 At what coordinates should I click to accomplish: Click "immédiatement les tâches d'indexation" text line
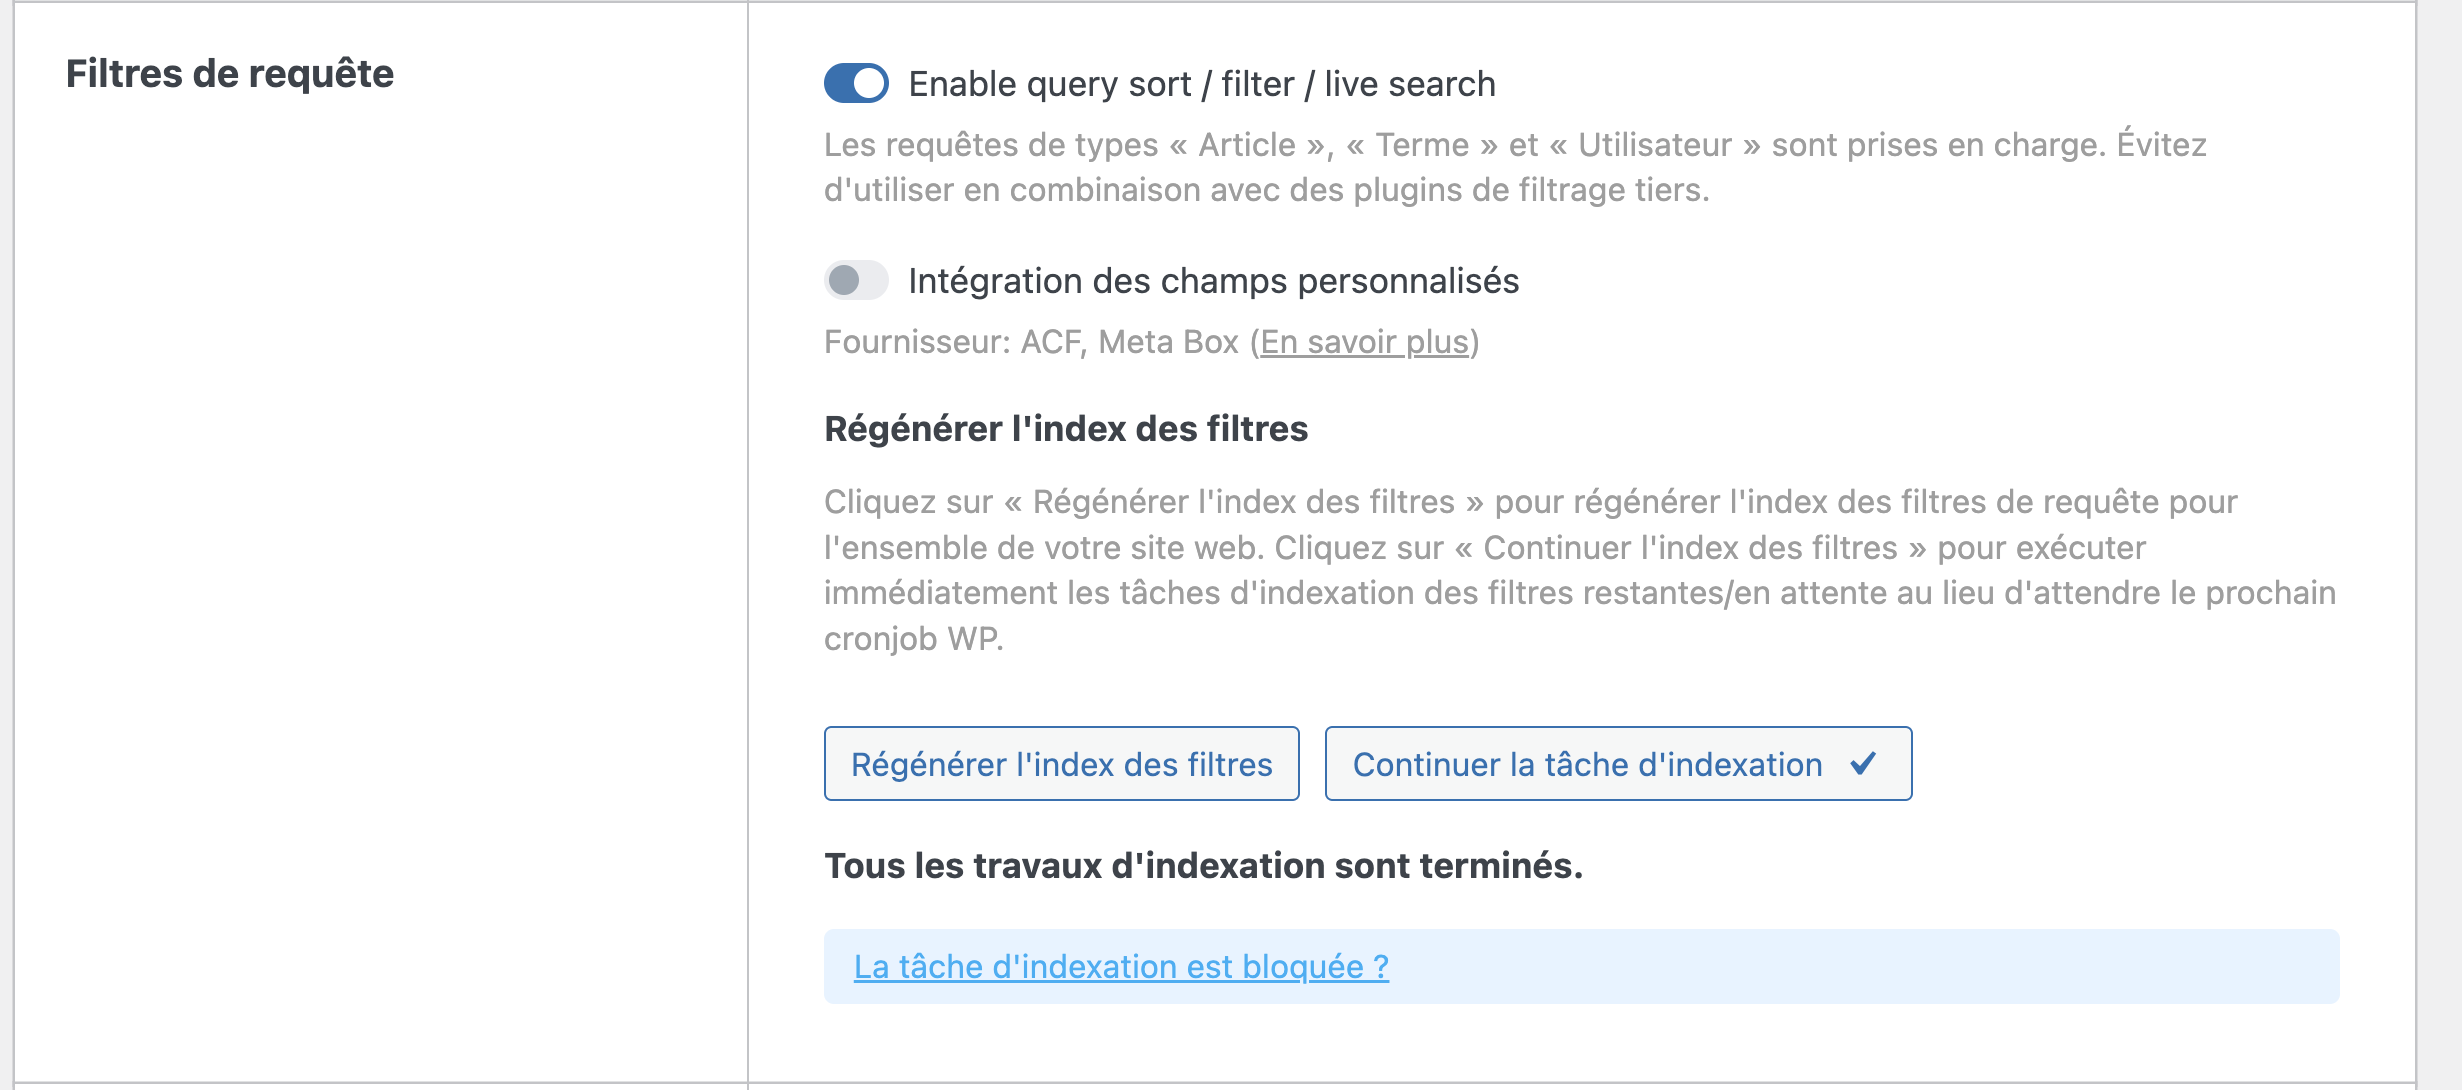(x=1579, y=593)
